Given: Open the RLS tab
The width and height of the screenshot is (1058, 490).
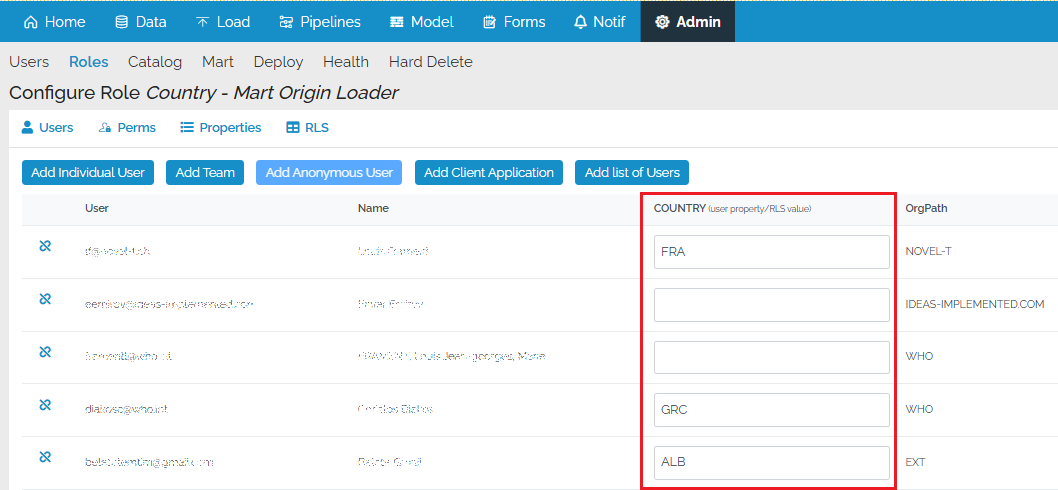Looking at the screenshot, I should tap(308, 128).
